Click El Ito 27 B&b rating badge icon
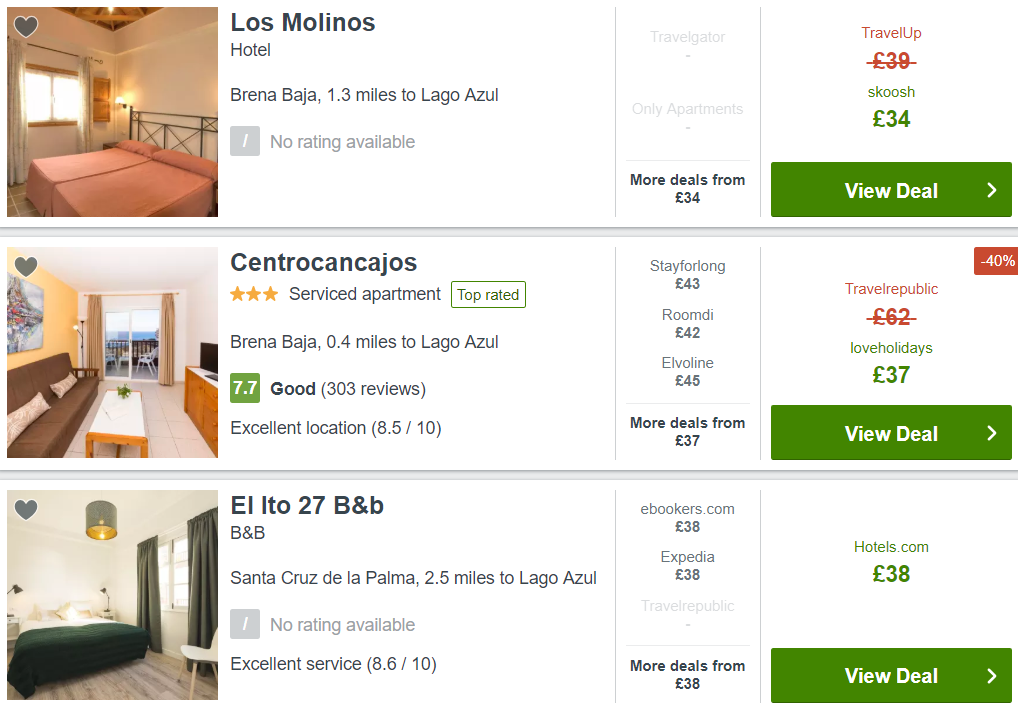 click(x=245, y=625)
